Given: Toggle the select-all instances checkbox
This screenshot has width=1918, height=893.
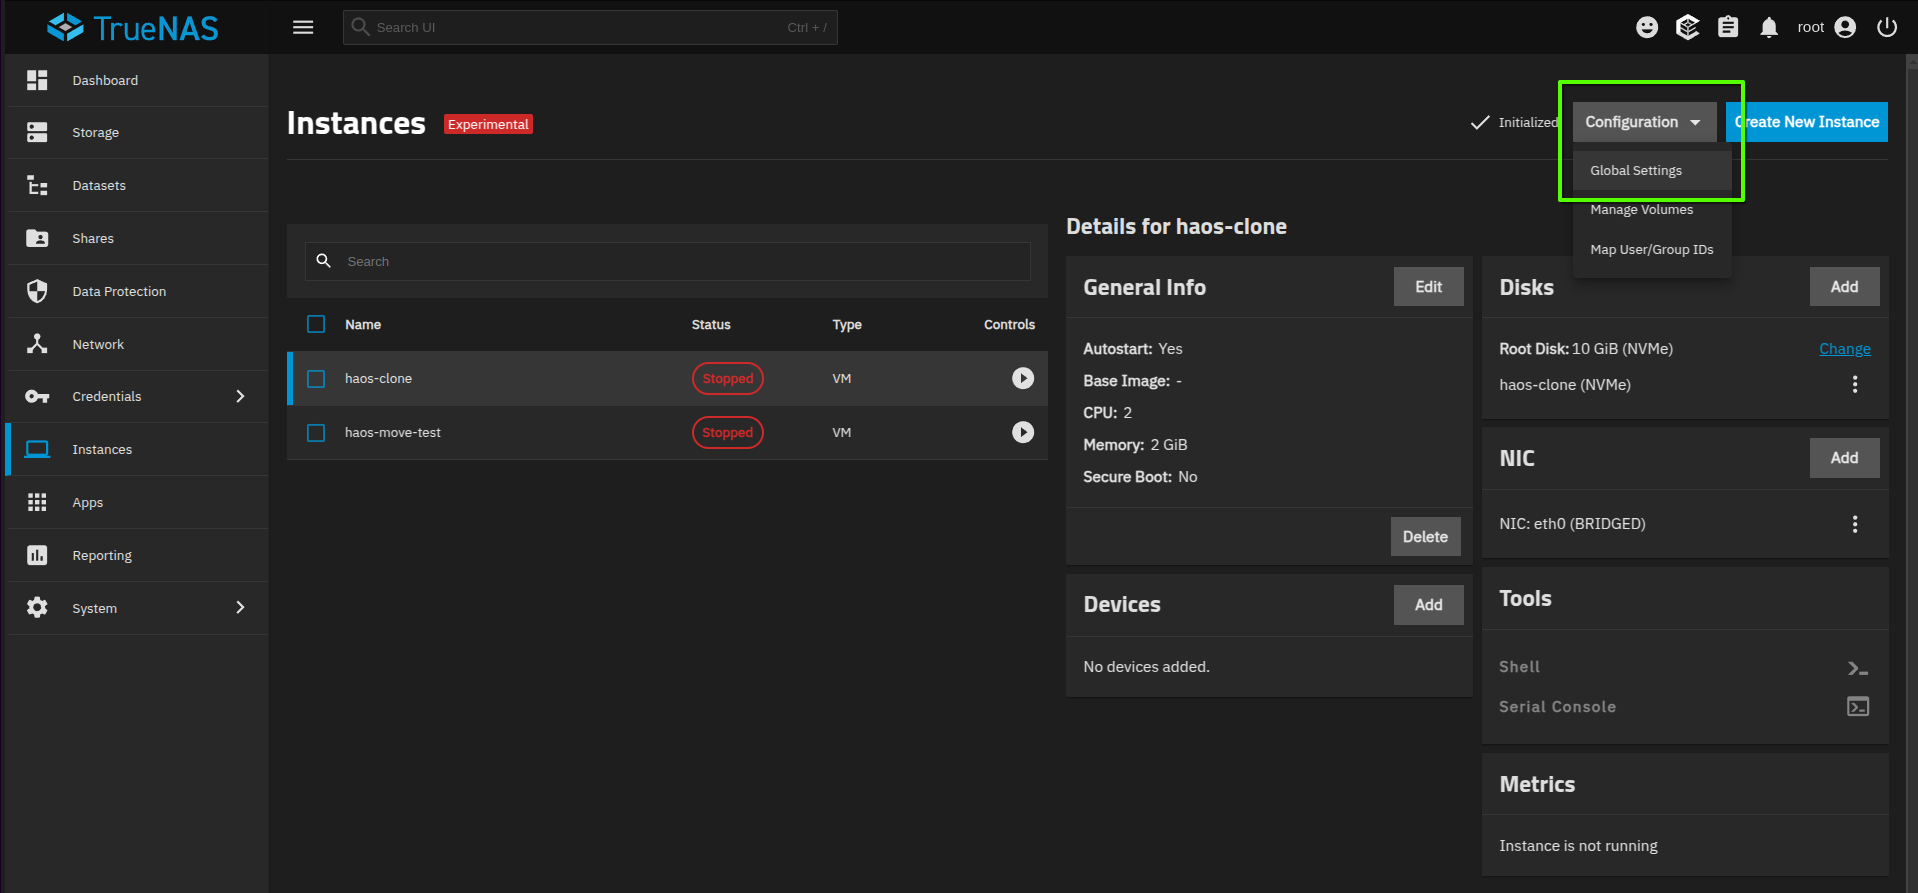Looking at the screenshot, I should coord(316,324).
